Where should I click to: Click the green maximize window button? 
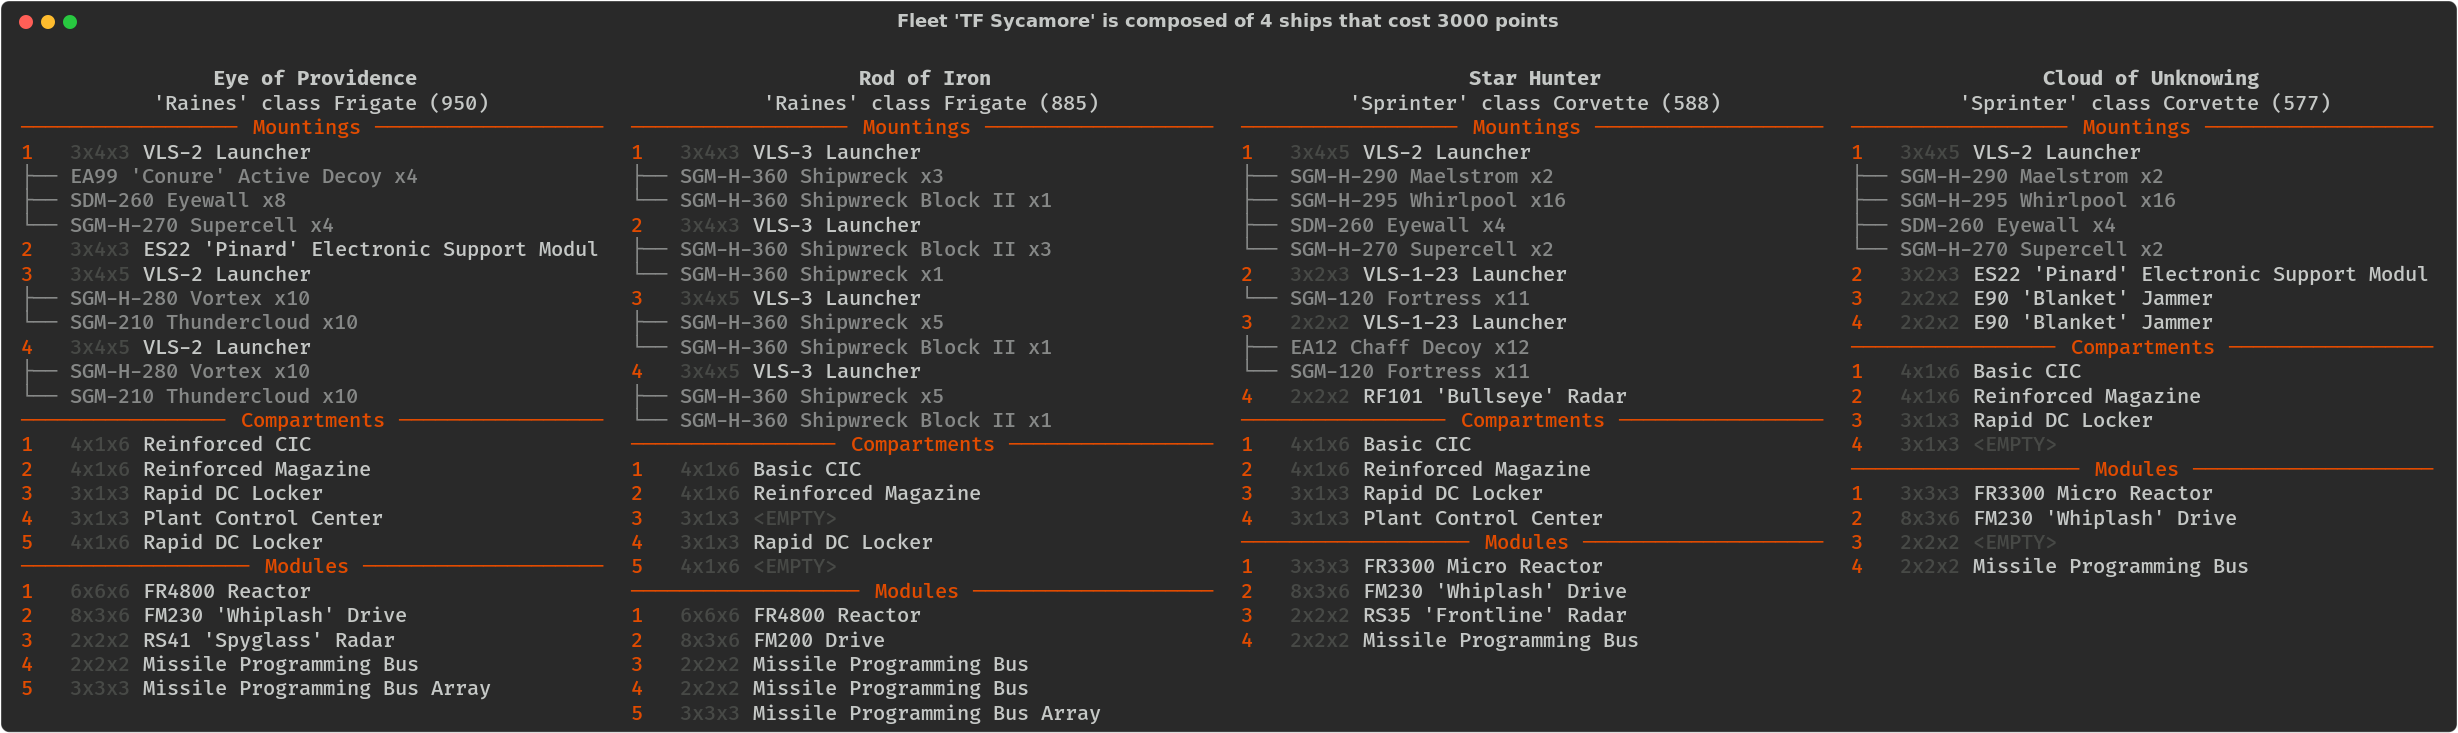[x=70, y=22]
